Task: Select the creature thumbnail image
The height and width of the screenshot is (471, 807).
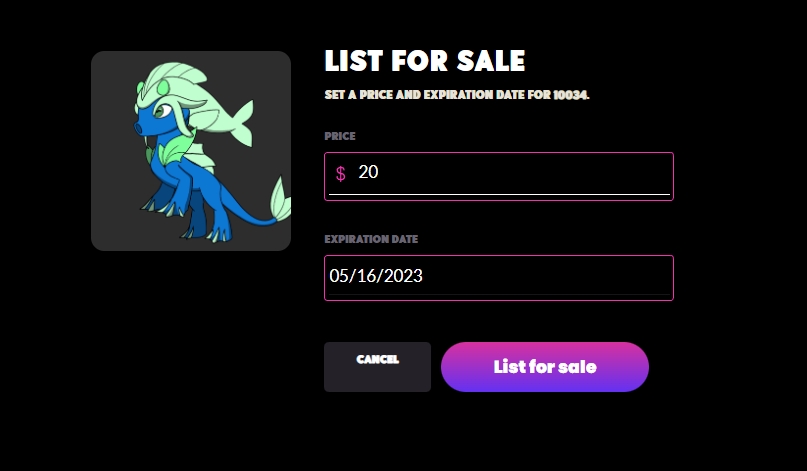Action: (191, 151)
